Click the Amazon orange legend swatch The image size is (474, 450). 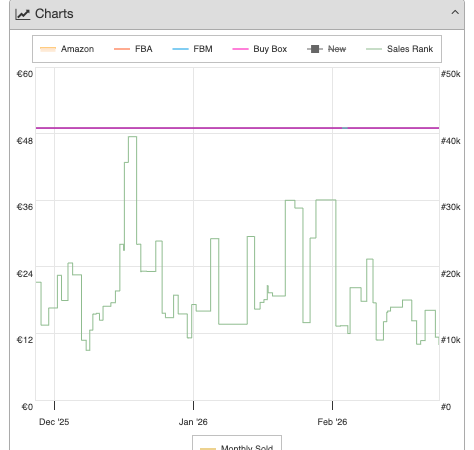(48, 49)
